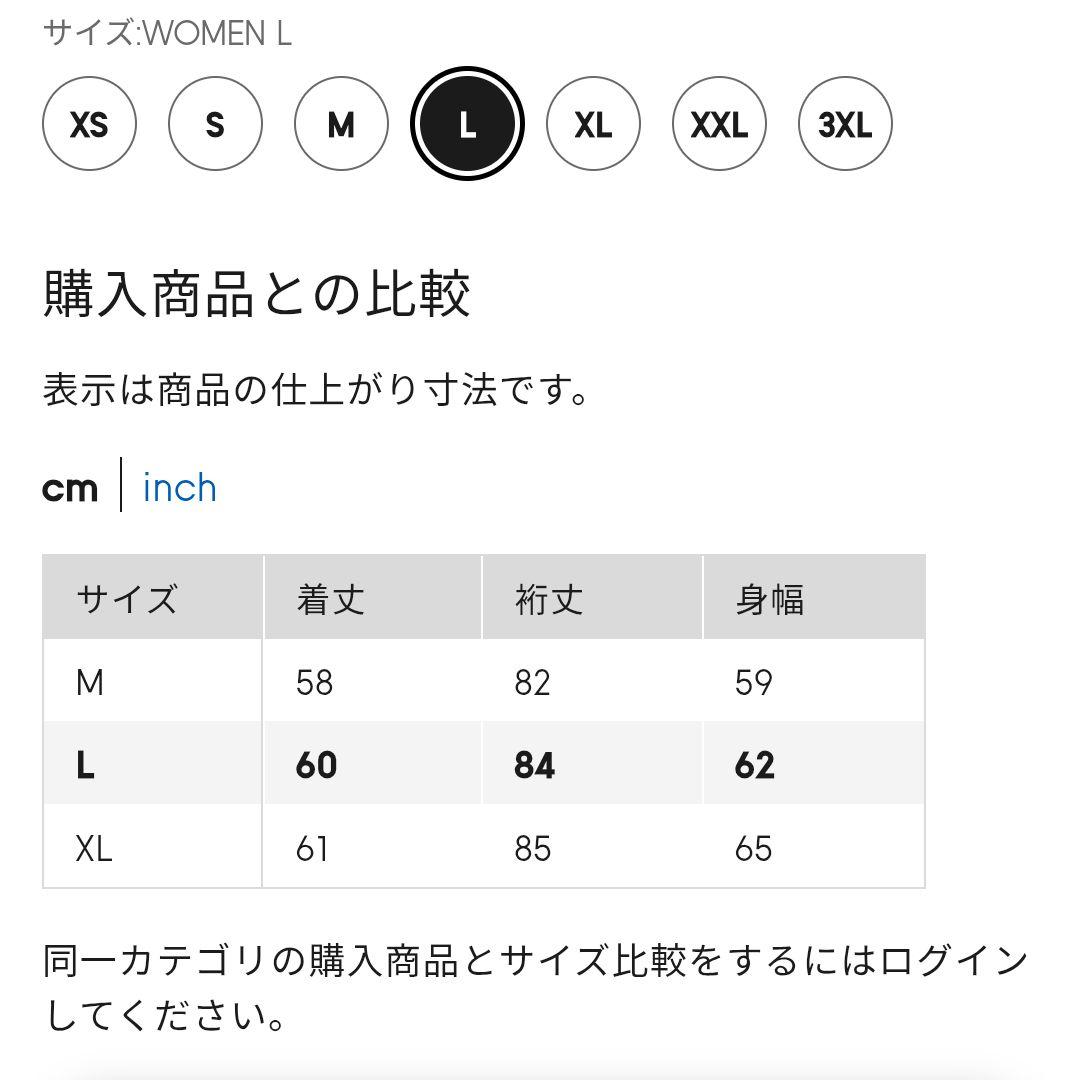Choose the S size option
1080x1080 pixels.
215,124
